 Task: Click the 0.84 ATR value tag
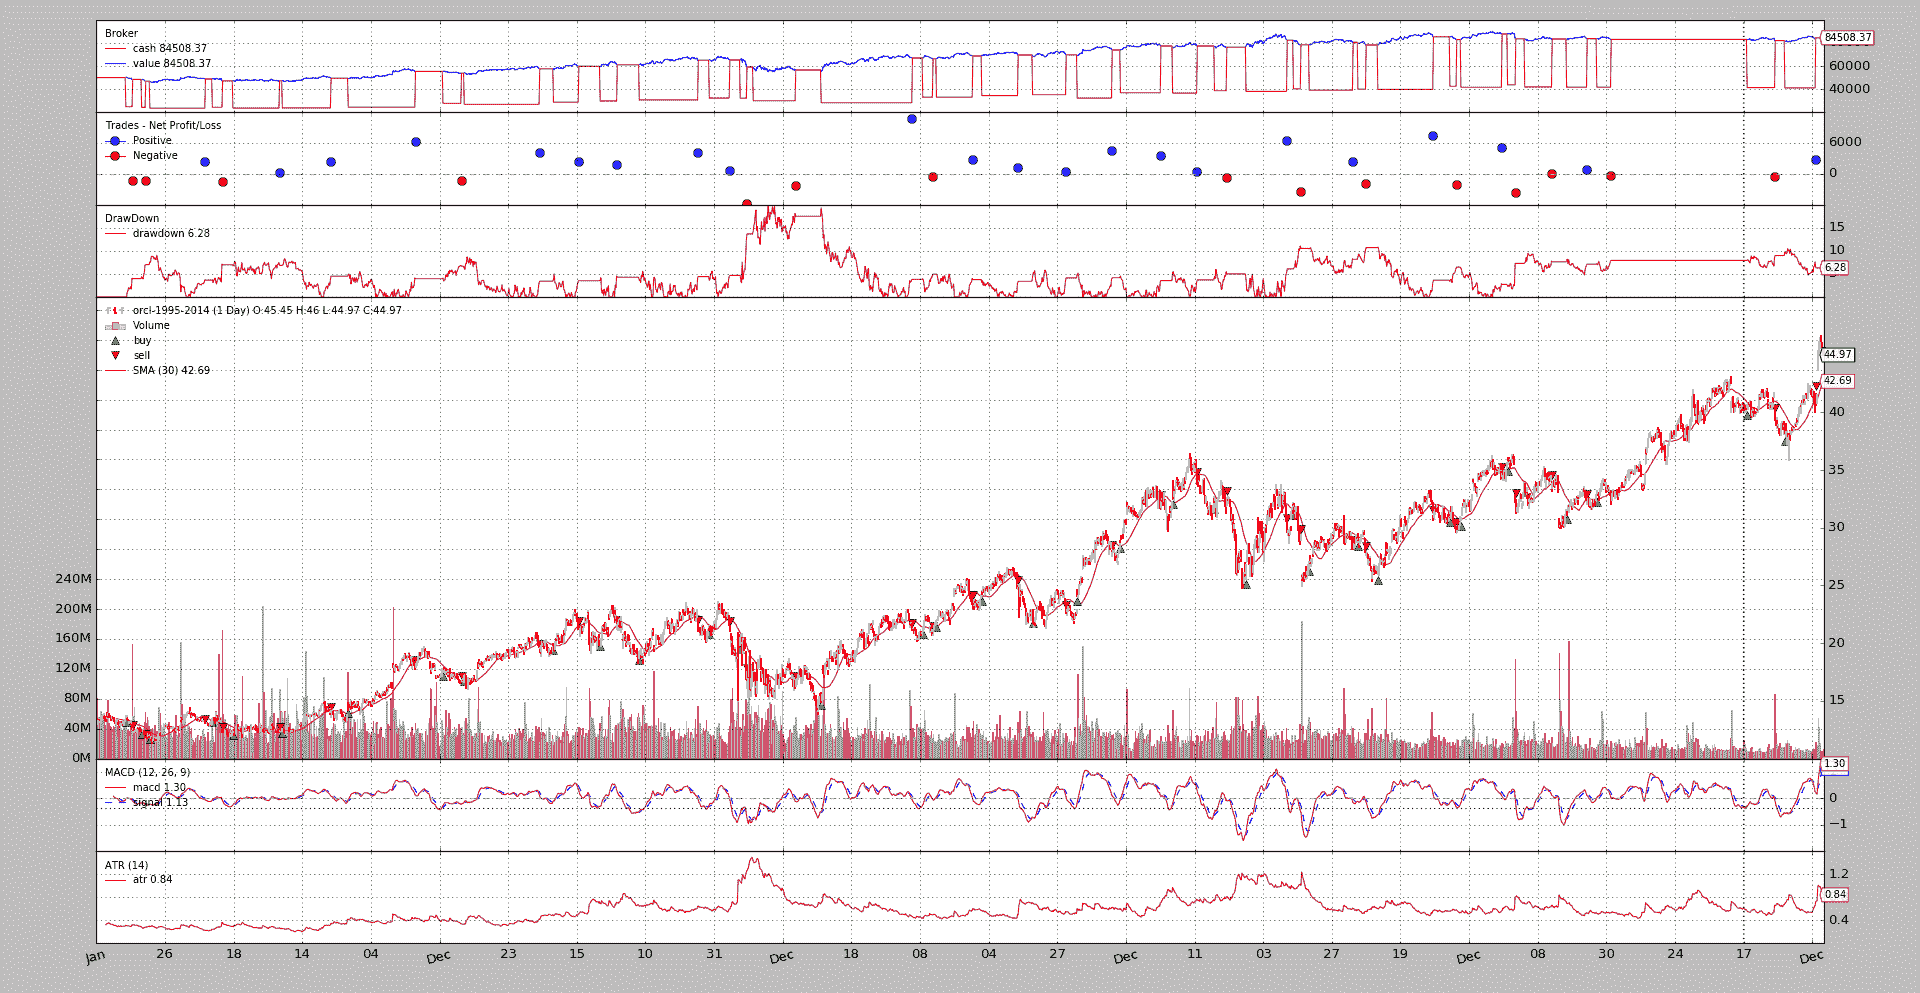click(1835, 894)
